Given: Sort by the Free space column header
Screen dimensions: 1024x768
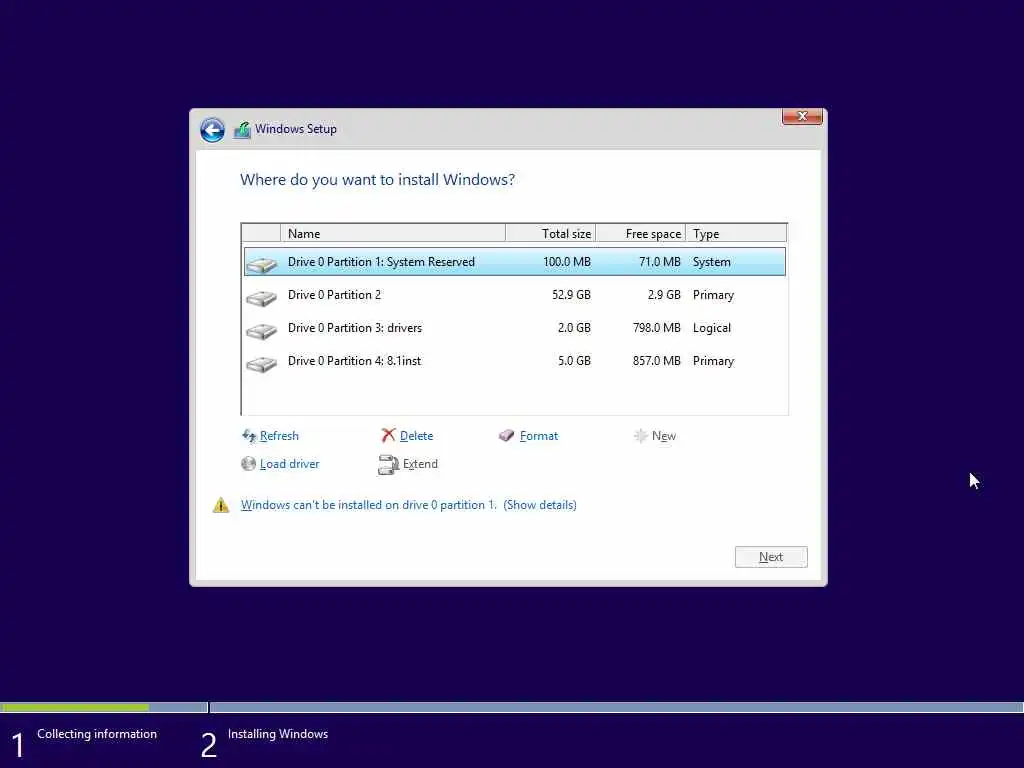Looking at the screenshot, I should [x=641, y=233].
